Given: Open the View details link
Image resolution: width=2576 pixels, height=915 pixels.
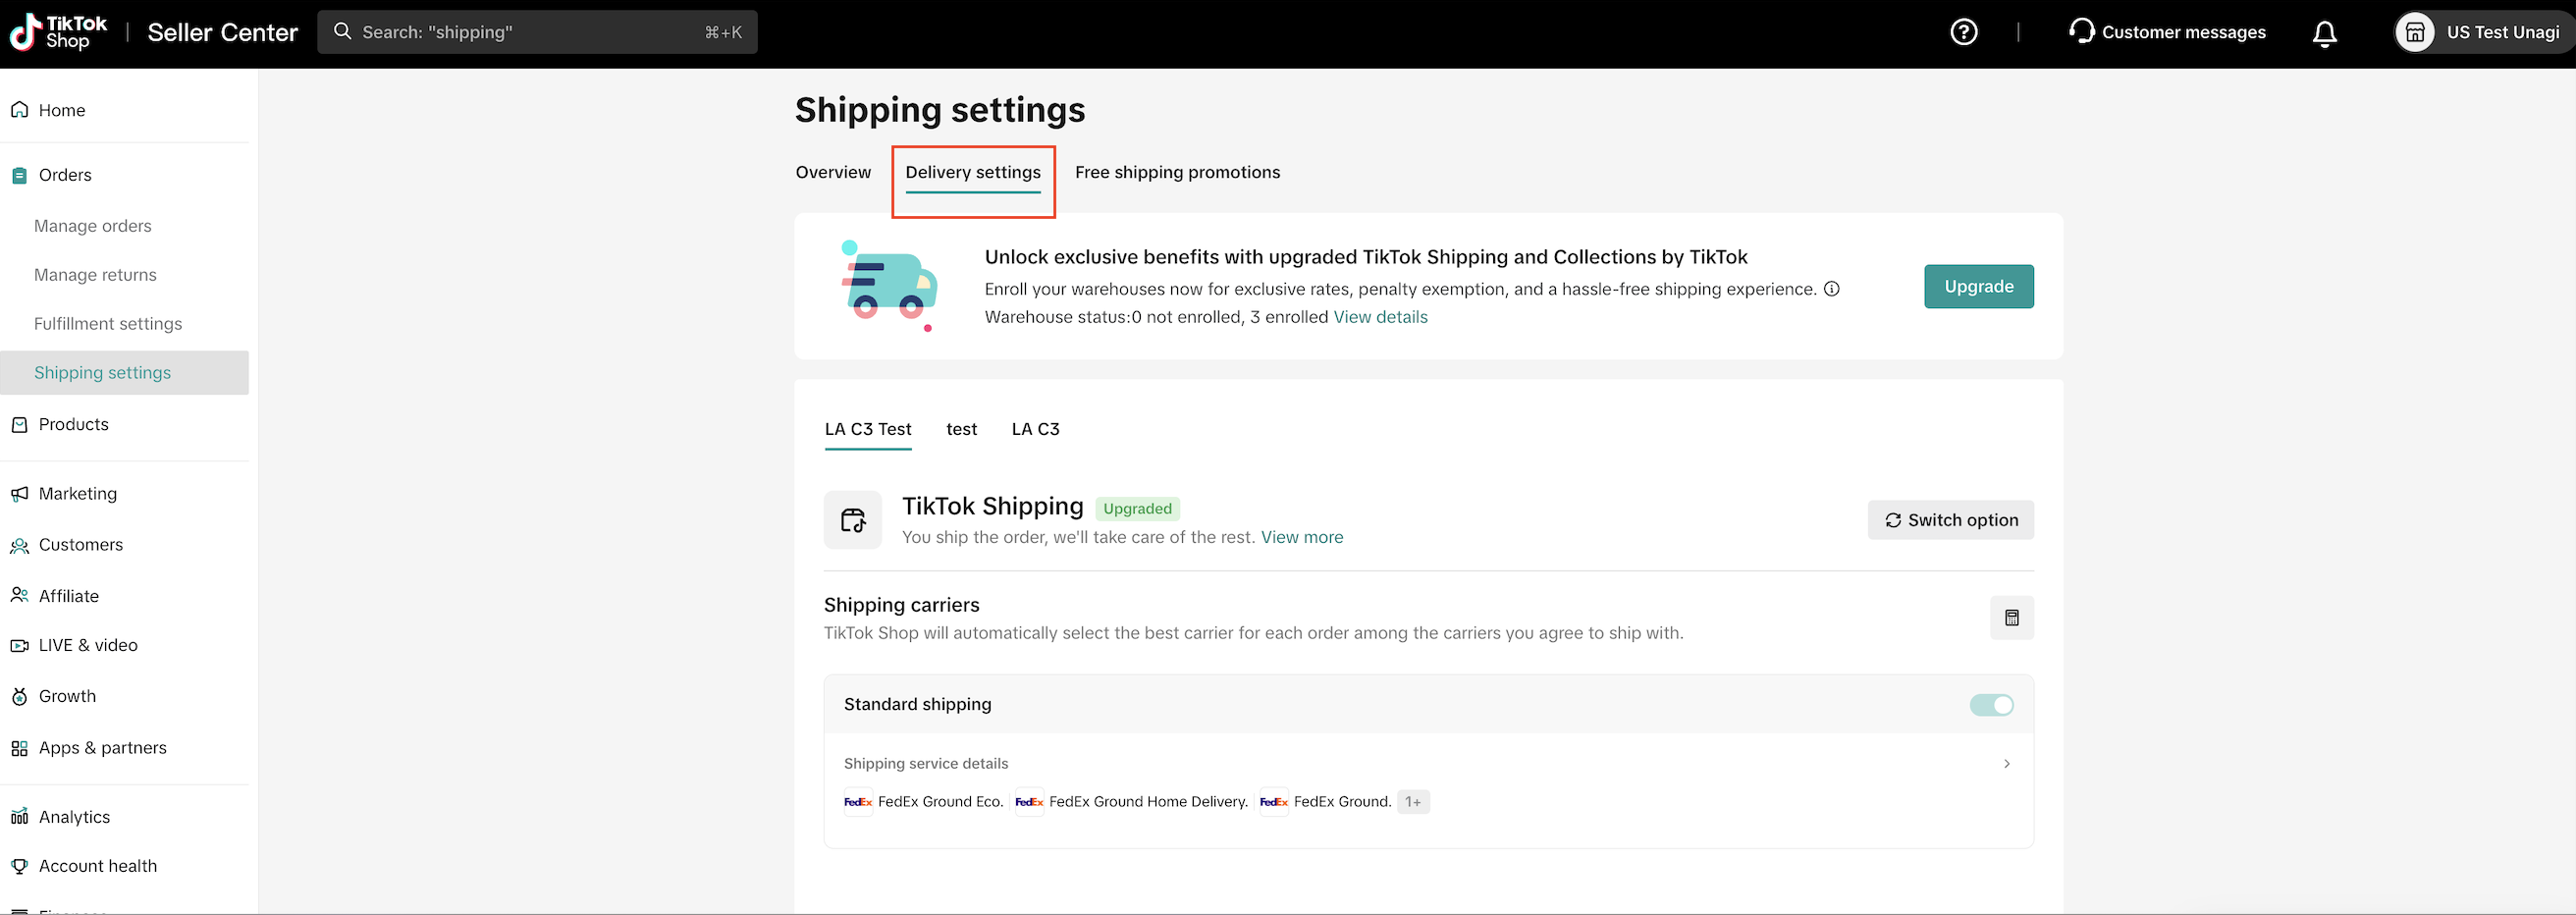Looking at the screenshot, I should click(x=1380, y=317).
